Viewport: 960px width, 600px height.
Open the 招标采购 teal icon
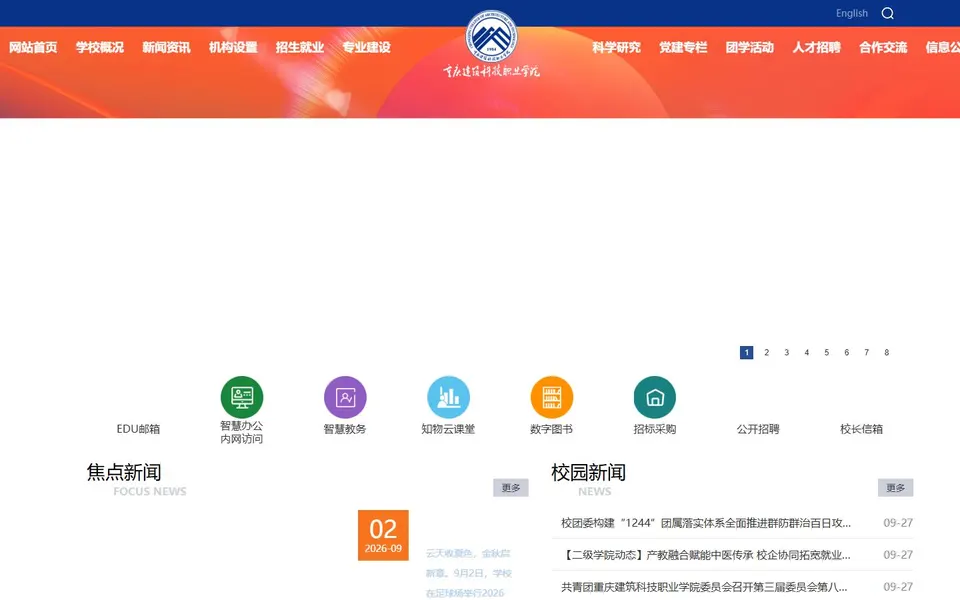pyautogui.click(x=655, y=397)
